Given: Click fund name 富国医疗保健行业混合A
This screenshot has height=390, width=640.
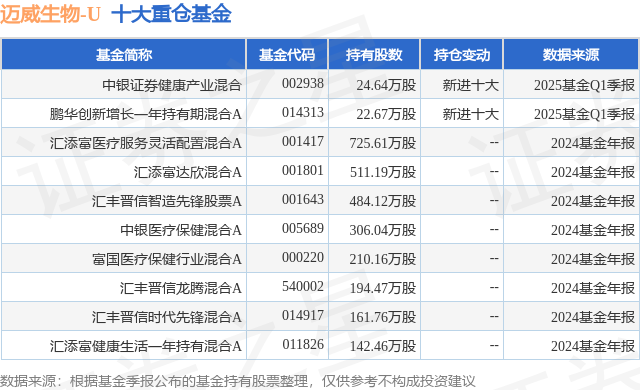Looking at the screenshot, I should coord(167,259).
